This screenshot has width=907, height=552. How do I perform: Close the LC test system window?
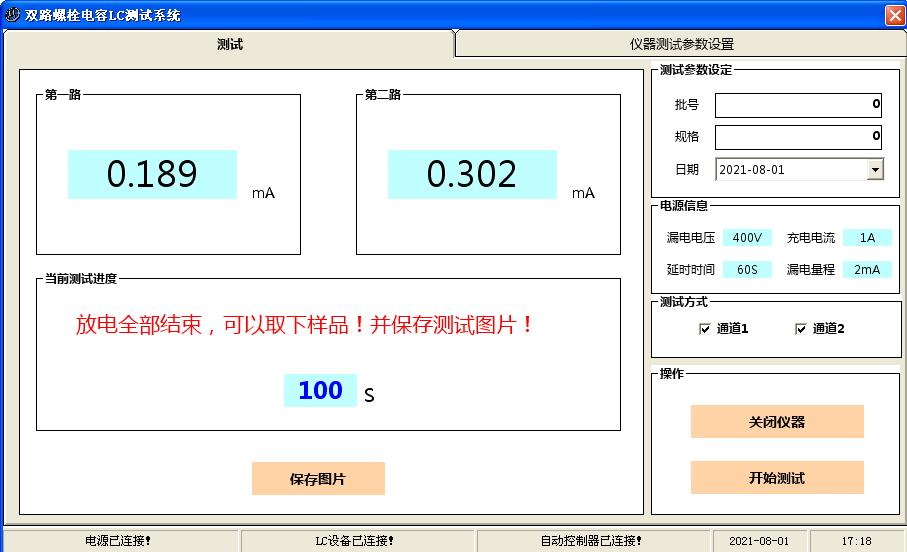[894, 15]
